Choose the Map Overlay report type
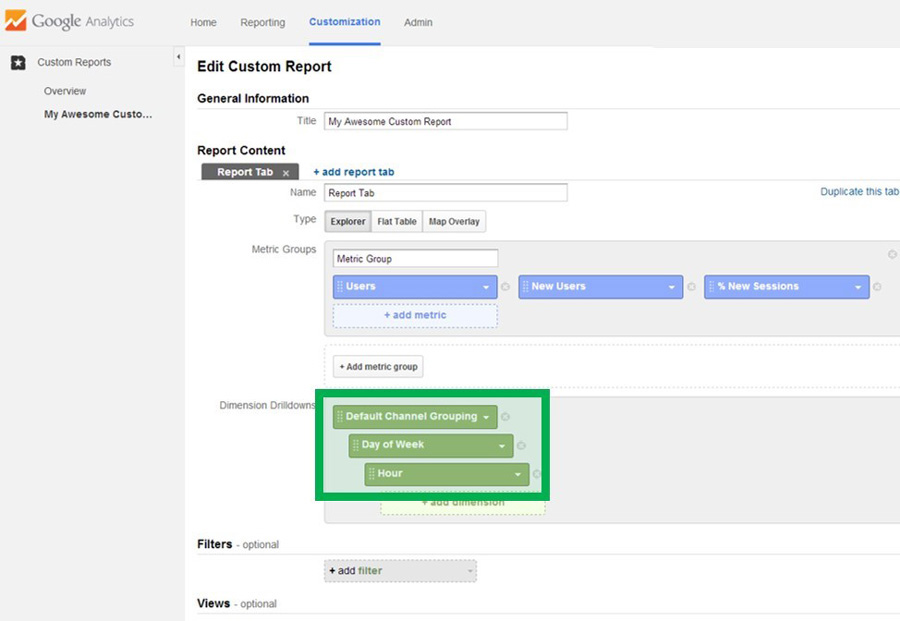 [454, 221]
